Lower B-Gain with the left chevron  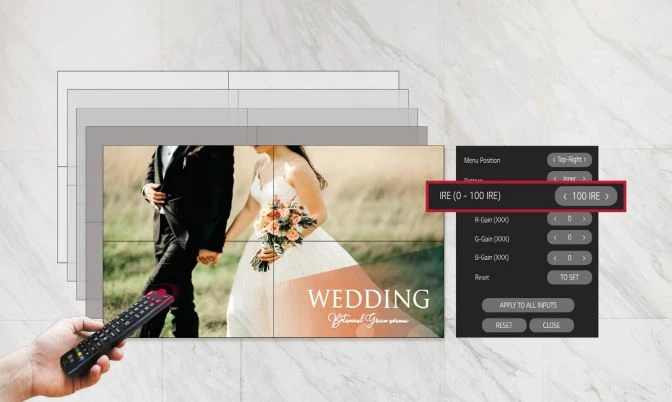click(x=554, y=257)
